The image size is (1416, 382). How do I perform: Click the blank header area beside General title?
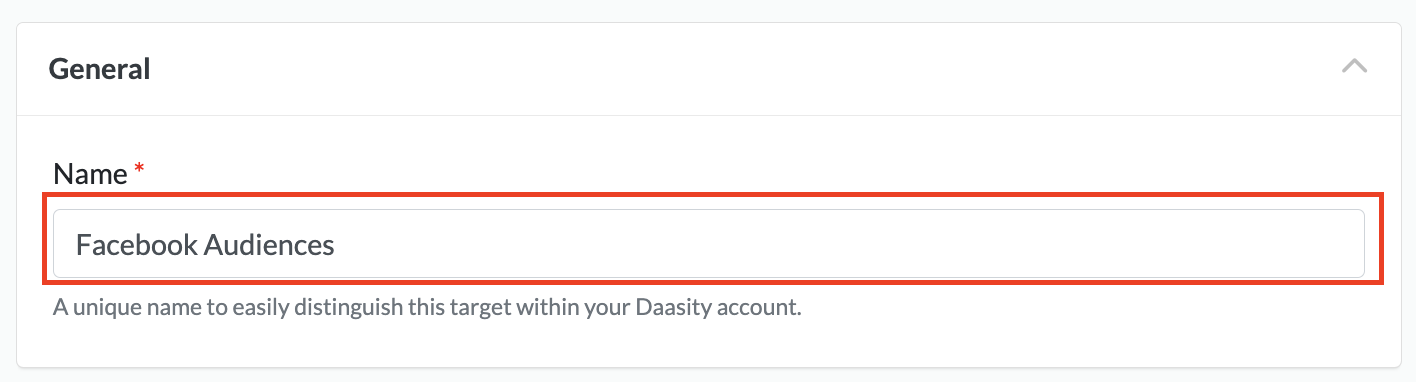(740, 69)
